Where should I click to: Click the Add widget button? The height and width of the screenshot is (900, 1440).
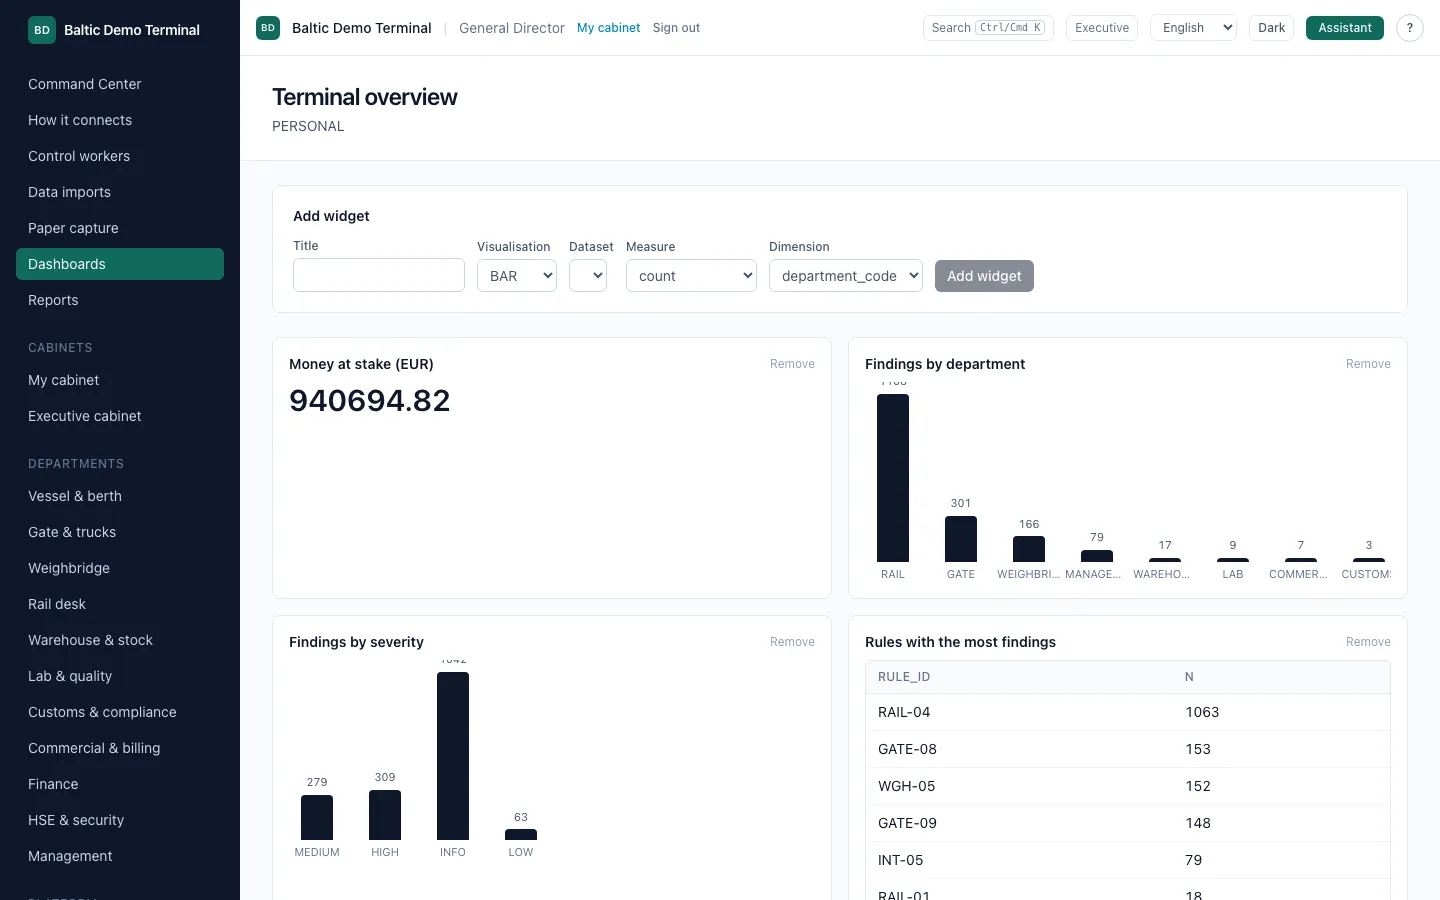coord(984,276)
